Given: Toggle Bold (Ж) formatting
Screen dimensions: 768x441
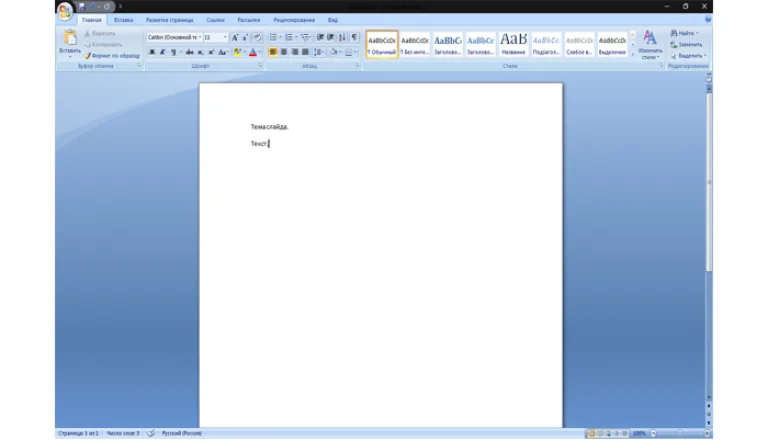Looking at the screenshot, I should pyautogui.click(x=152, y=52).
